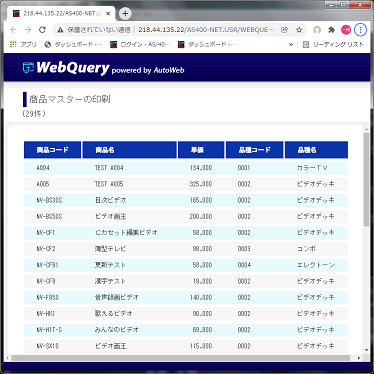Click category name カラーTV
This screenshot has width=374, height=374.
[312, 168]
